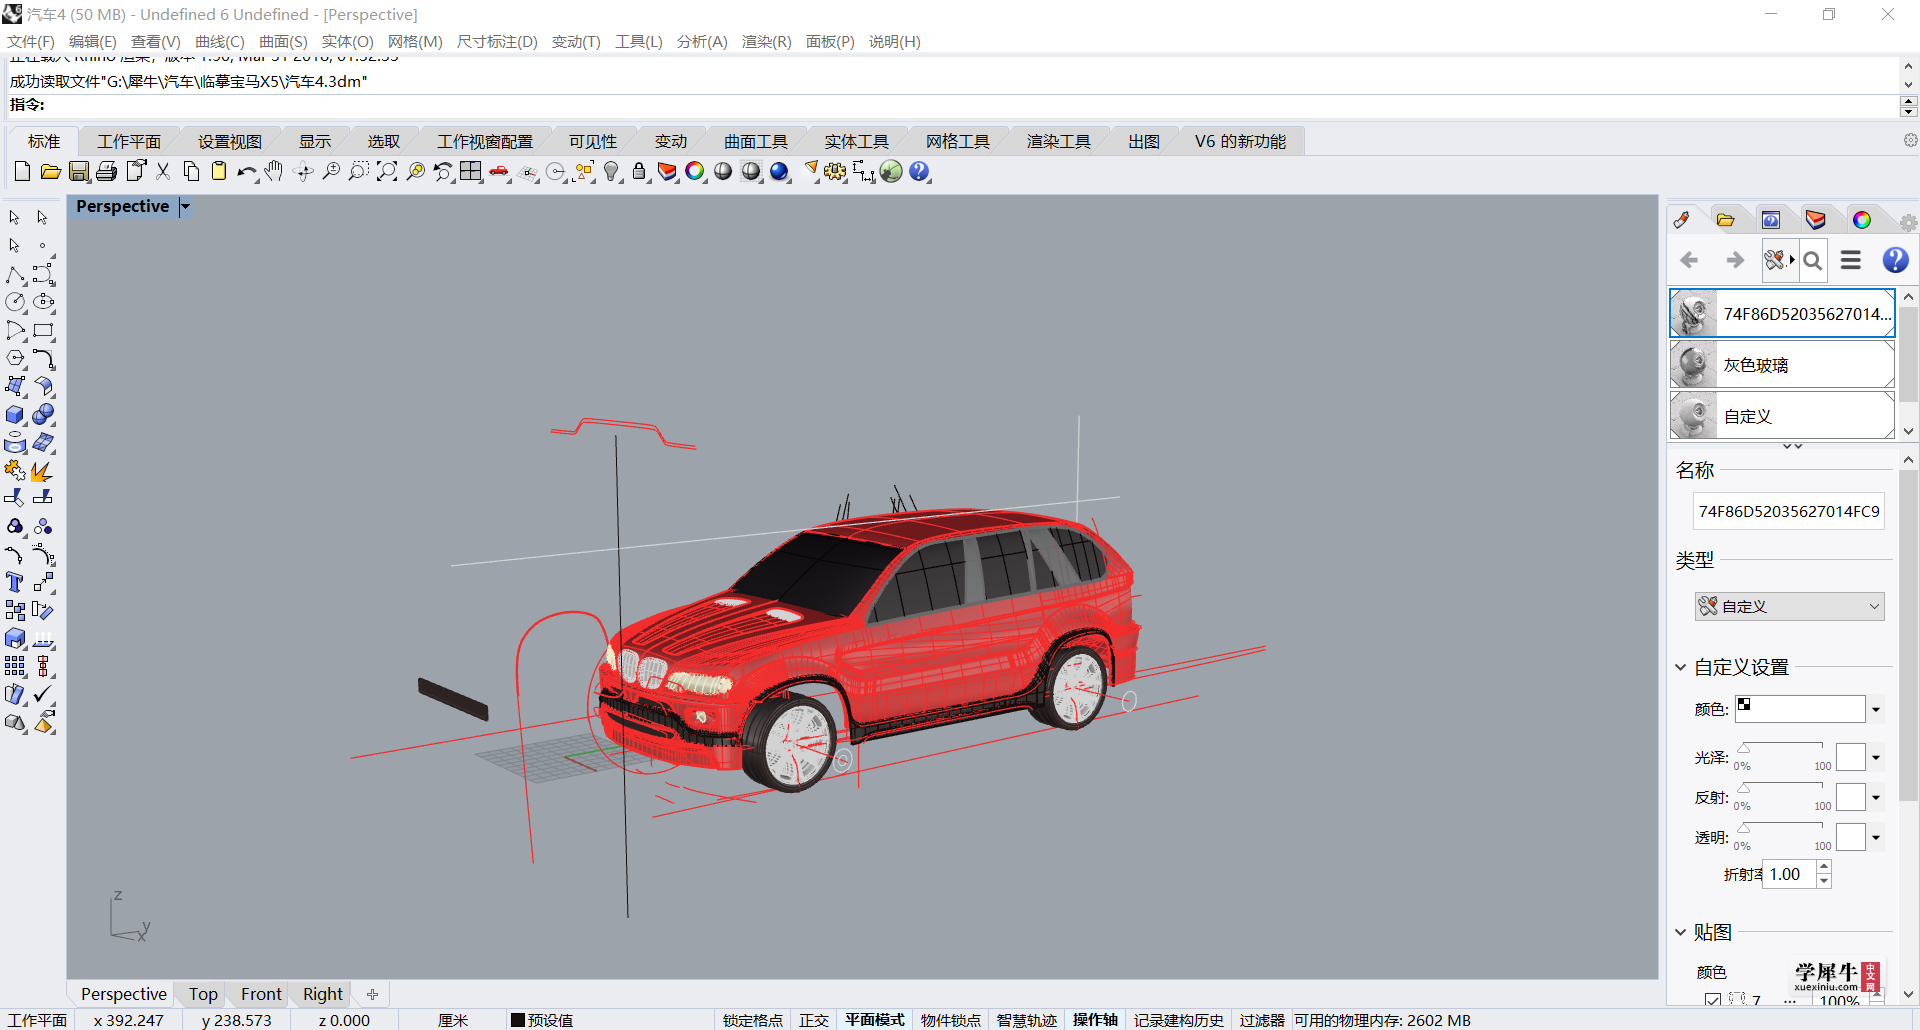The width and height of the screenshot is (1920, 1030).
Task: Toggle 过滤器 filter in the status bar
Action: [1262, 1020]
